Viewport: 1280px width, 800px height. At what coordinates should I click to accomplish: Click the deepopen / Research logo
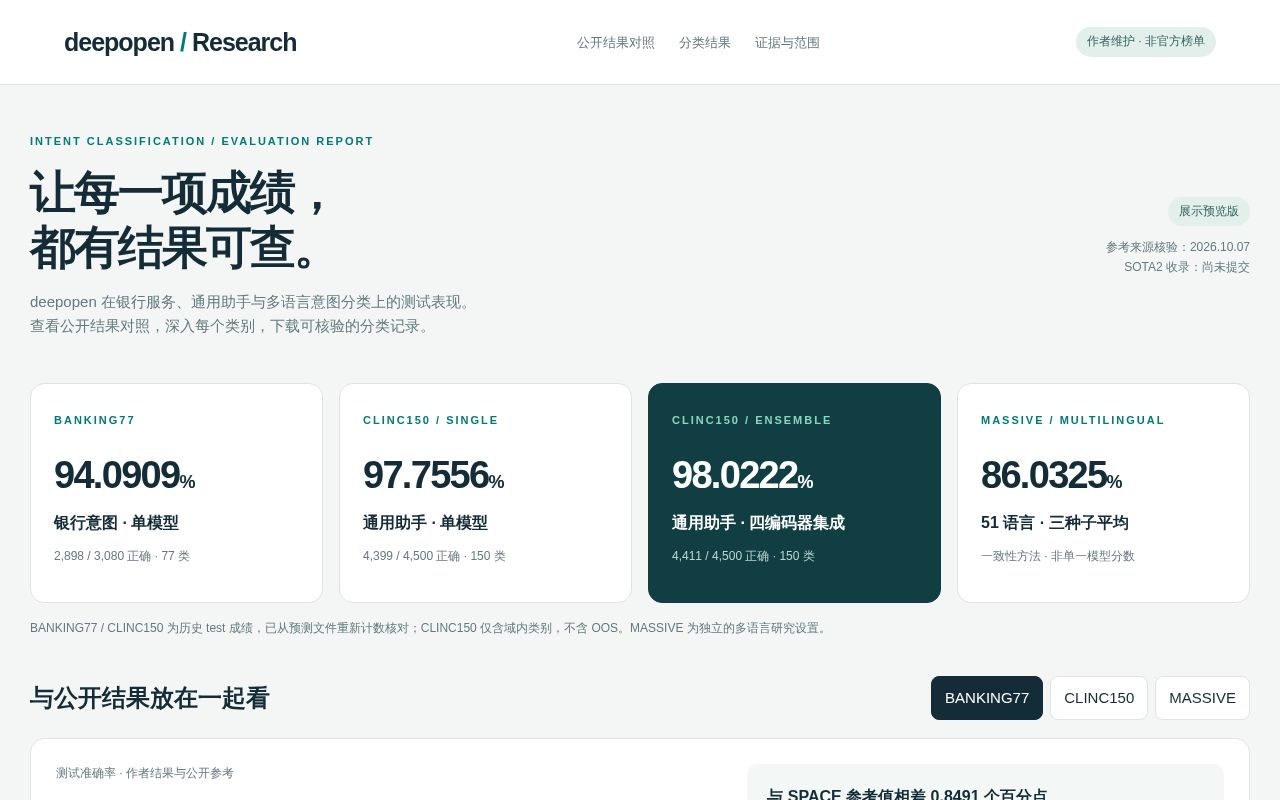pyautogui.click(x=180, y=42)
